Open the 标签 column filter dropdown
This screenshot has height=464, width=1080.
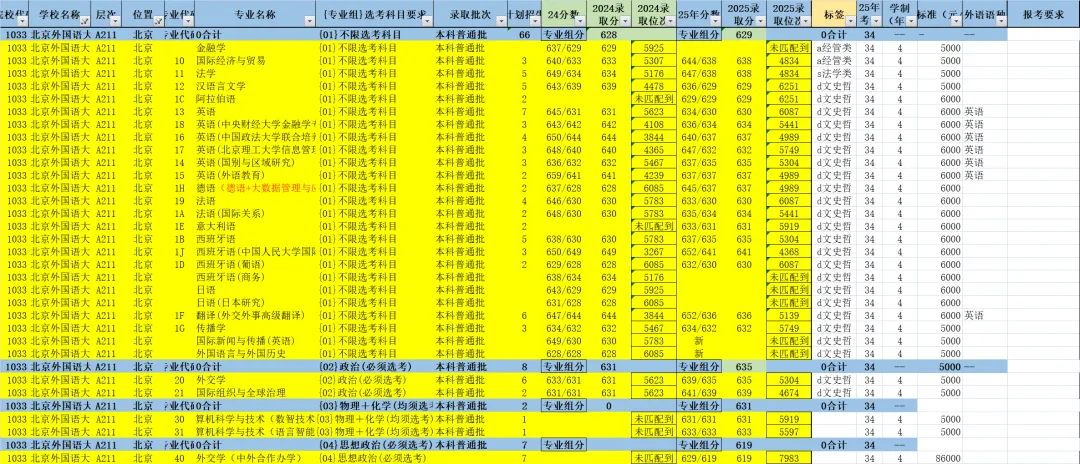850,22
